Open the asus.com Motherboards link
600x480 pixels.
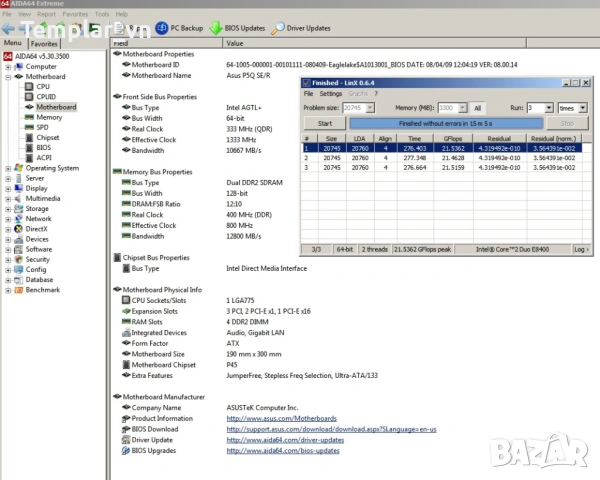coord(281,418)
